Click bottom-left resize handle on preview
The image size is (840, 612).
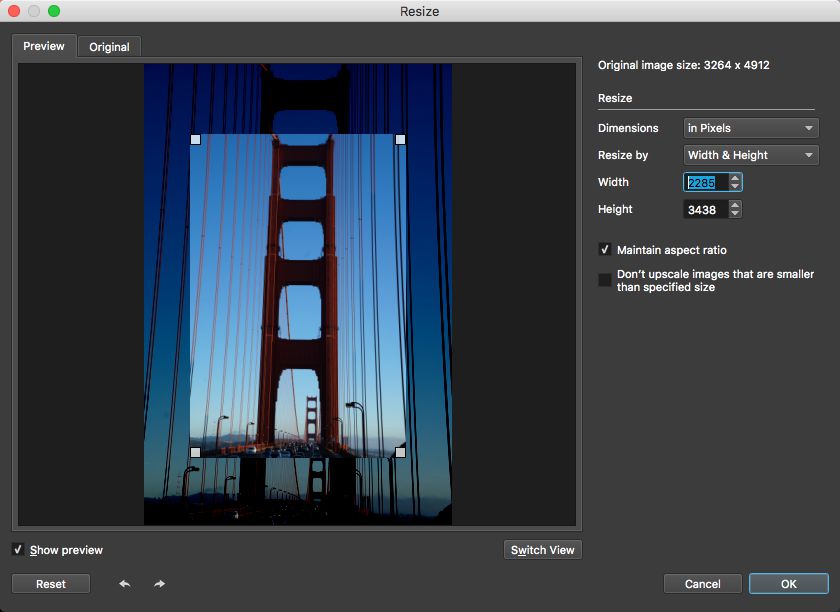pos(195,452)
